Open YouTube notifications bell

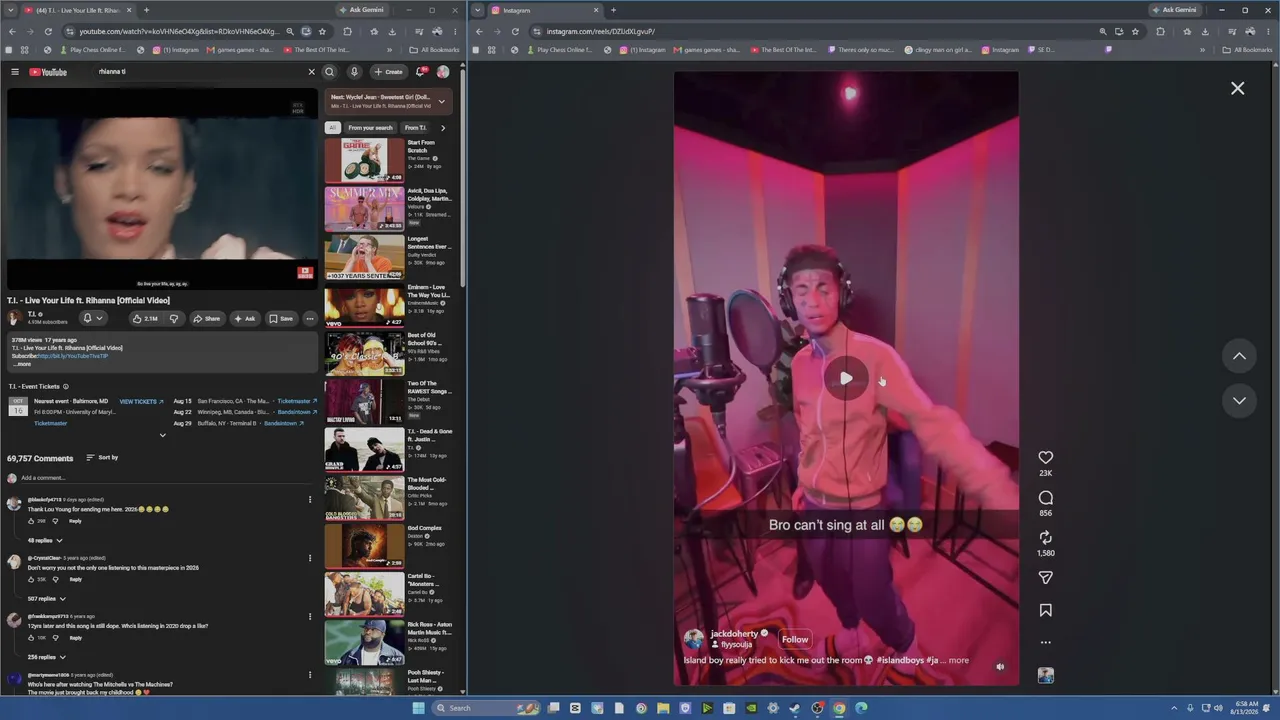(421, 72)
